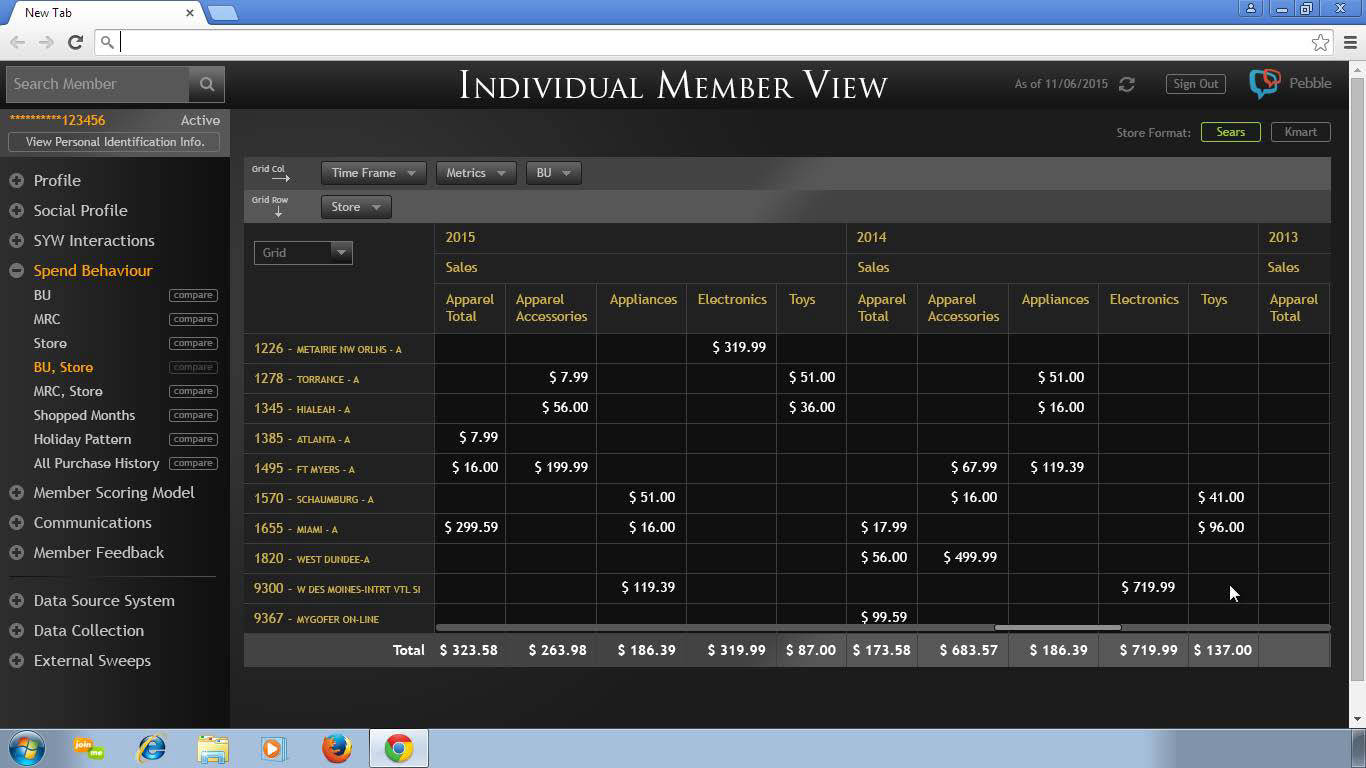Click the search magnifier button beside Search Member
1366x768 pixels.
pos(207,84)
